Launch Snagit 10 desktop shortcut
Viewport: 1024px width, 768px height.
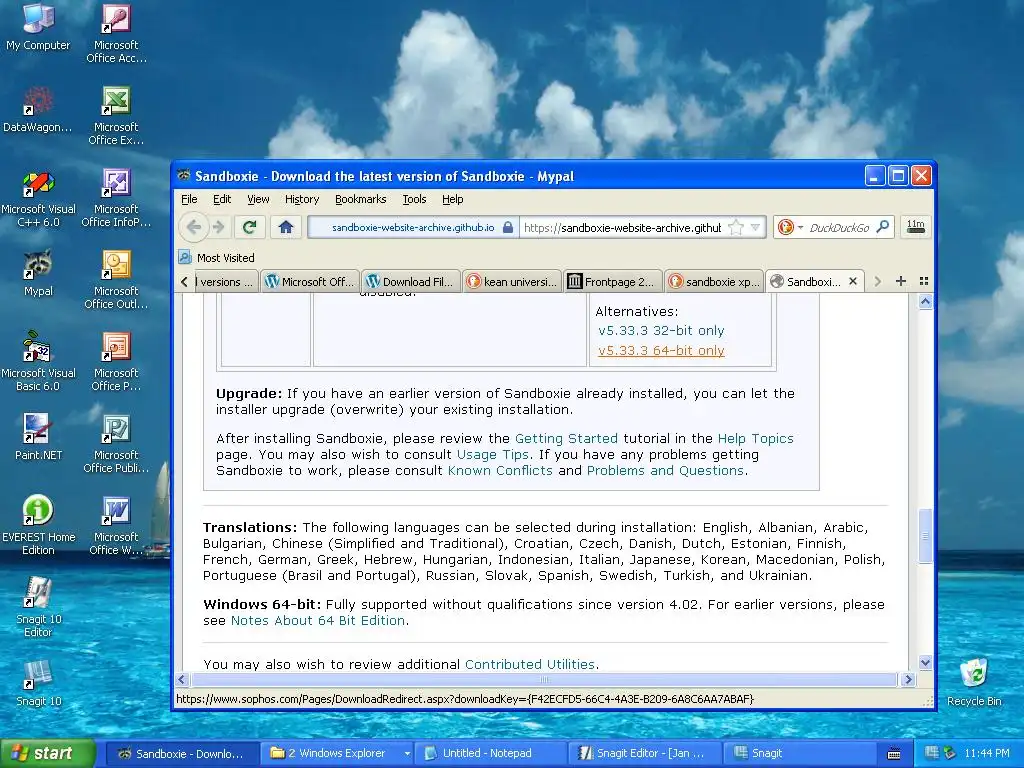point(38,683)
